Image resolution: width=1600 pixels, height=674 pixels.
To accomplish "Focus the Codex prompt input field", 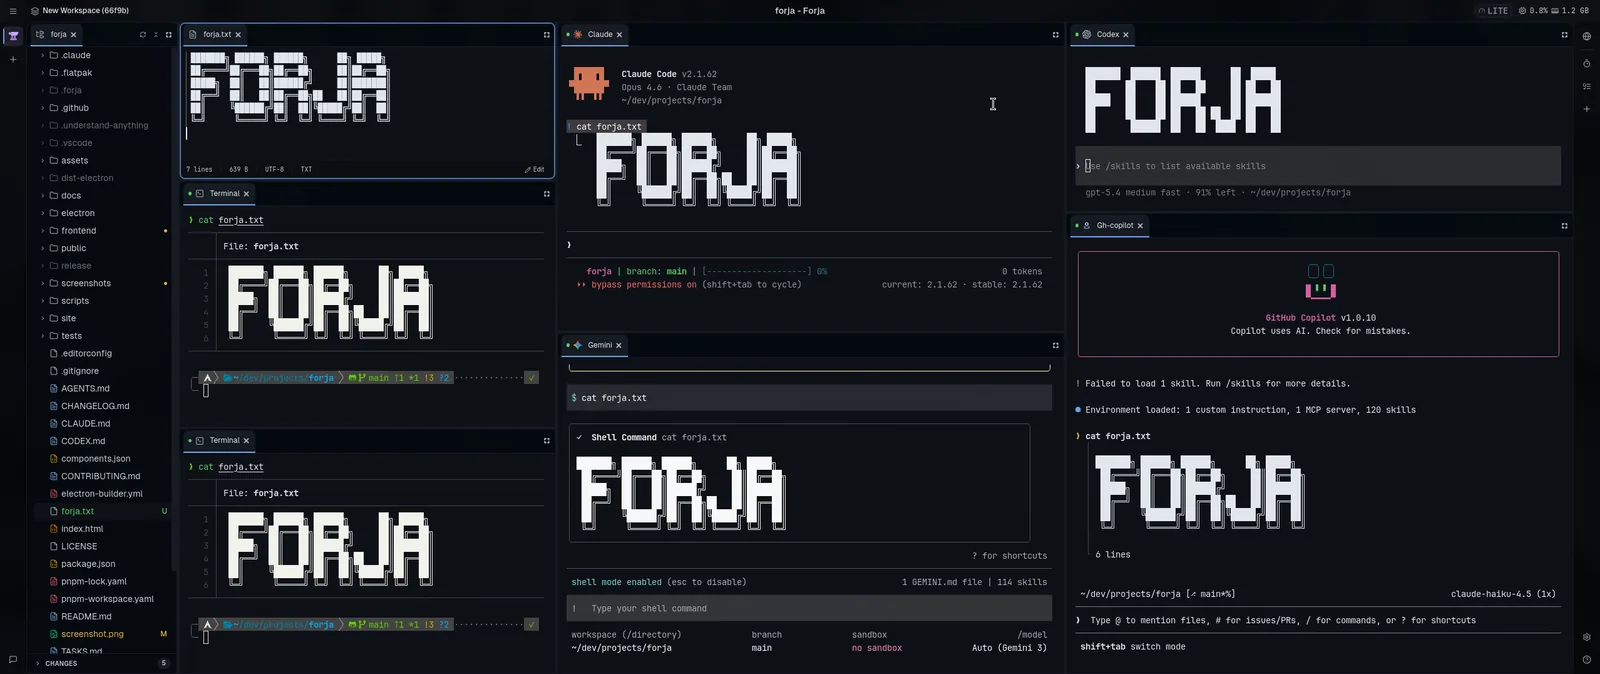I will (1318, 166).
